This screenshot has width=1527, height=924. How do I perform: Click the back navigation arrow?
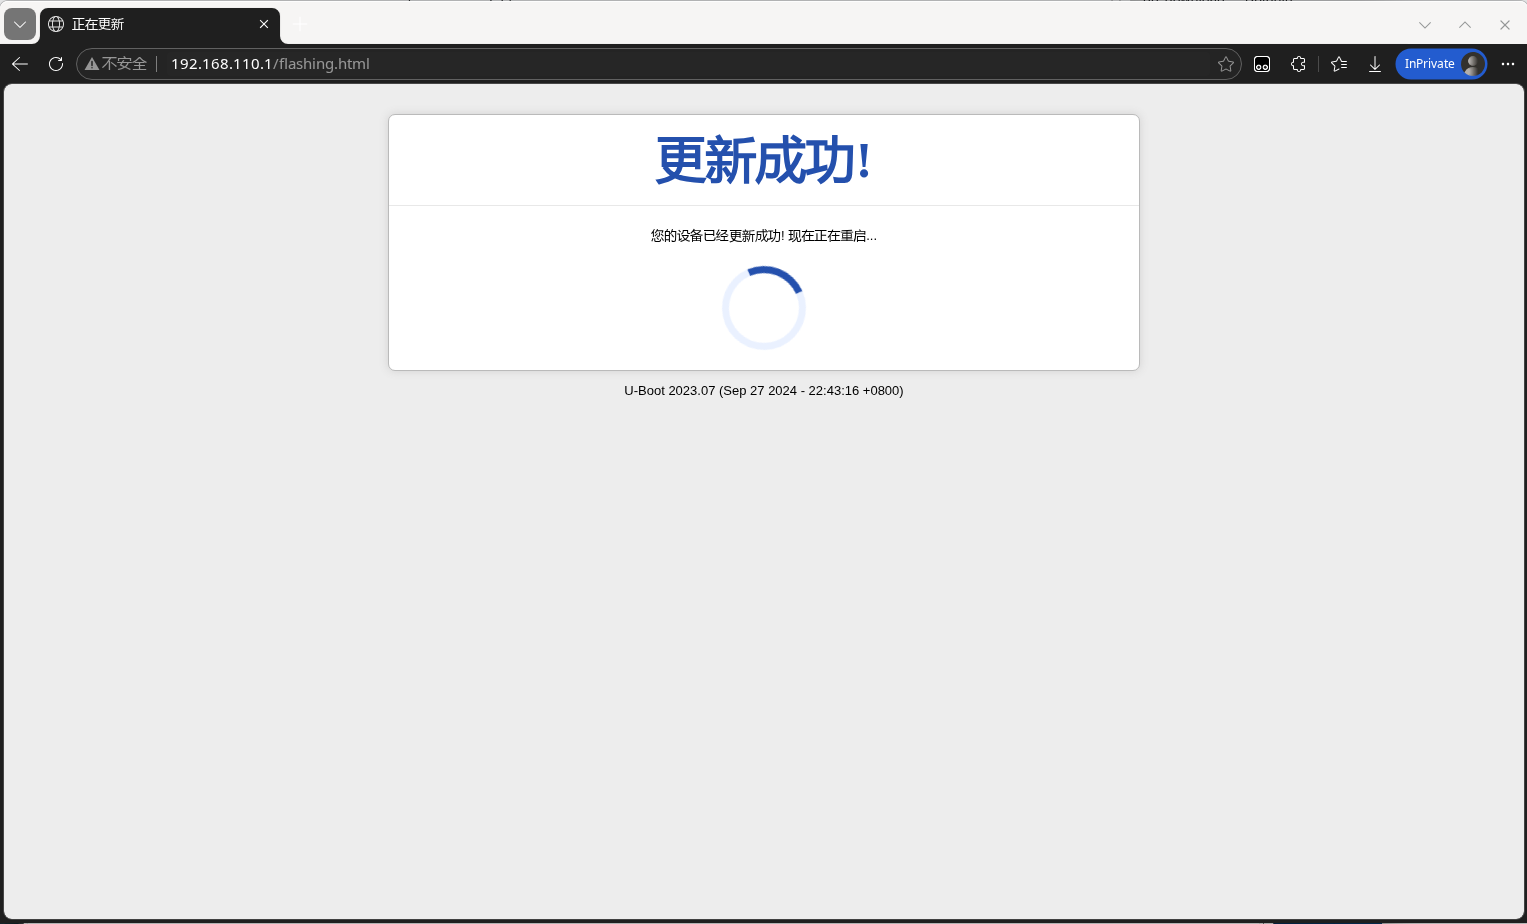coord(20,63)
